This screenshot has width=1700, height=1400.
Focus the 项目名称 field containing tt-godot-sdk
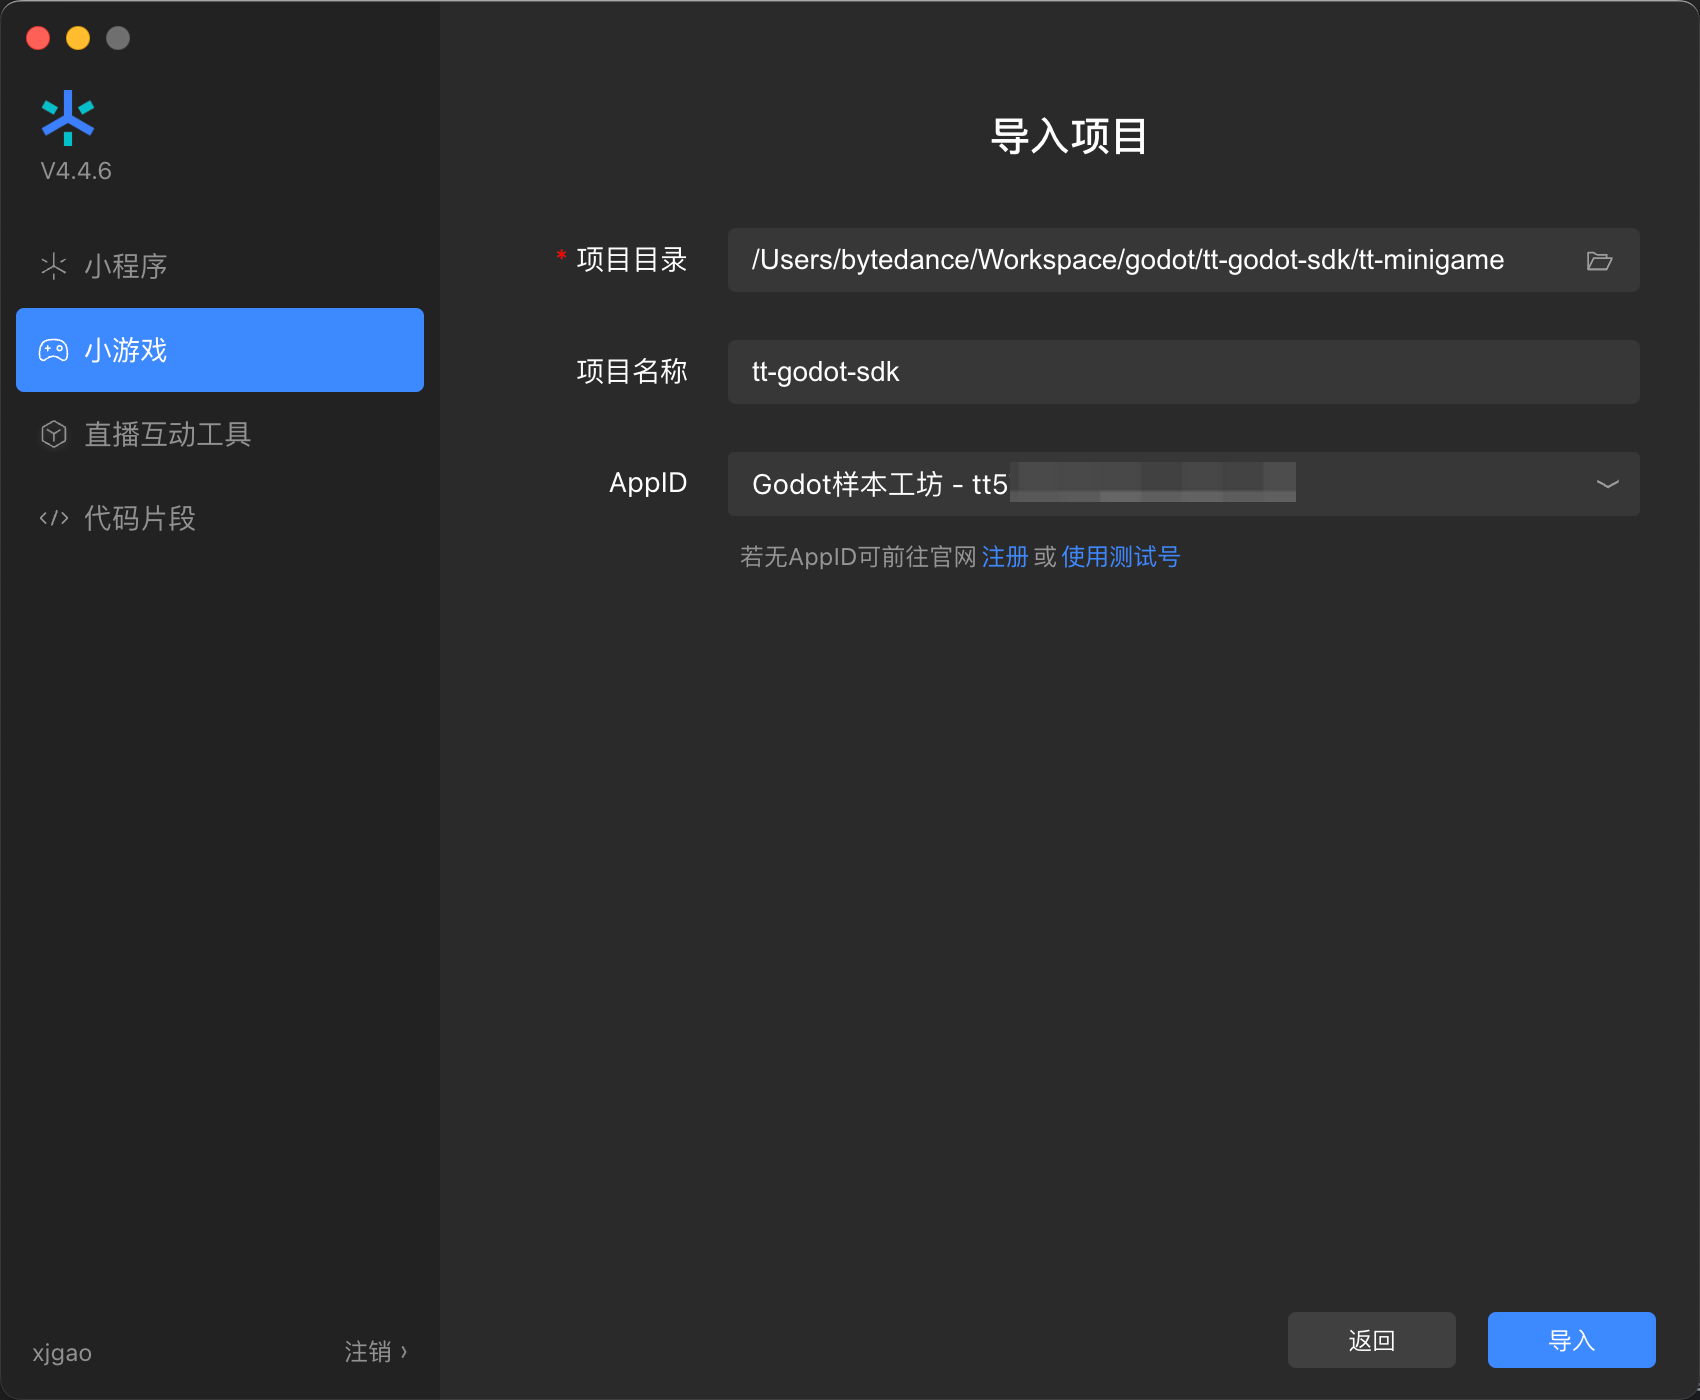1182,372
